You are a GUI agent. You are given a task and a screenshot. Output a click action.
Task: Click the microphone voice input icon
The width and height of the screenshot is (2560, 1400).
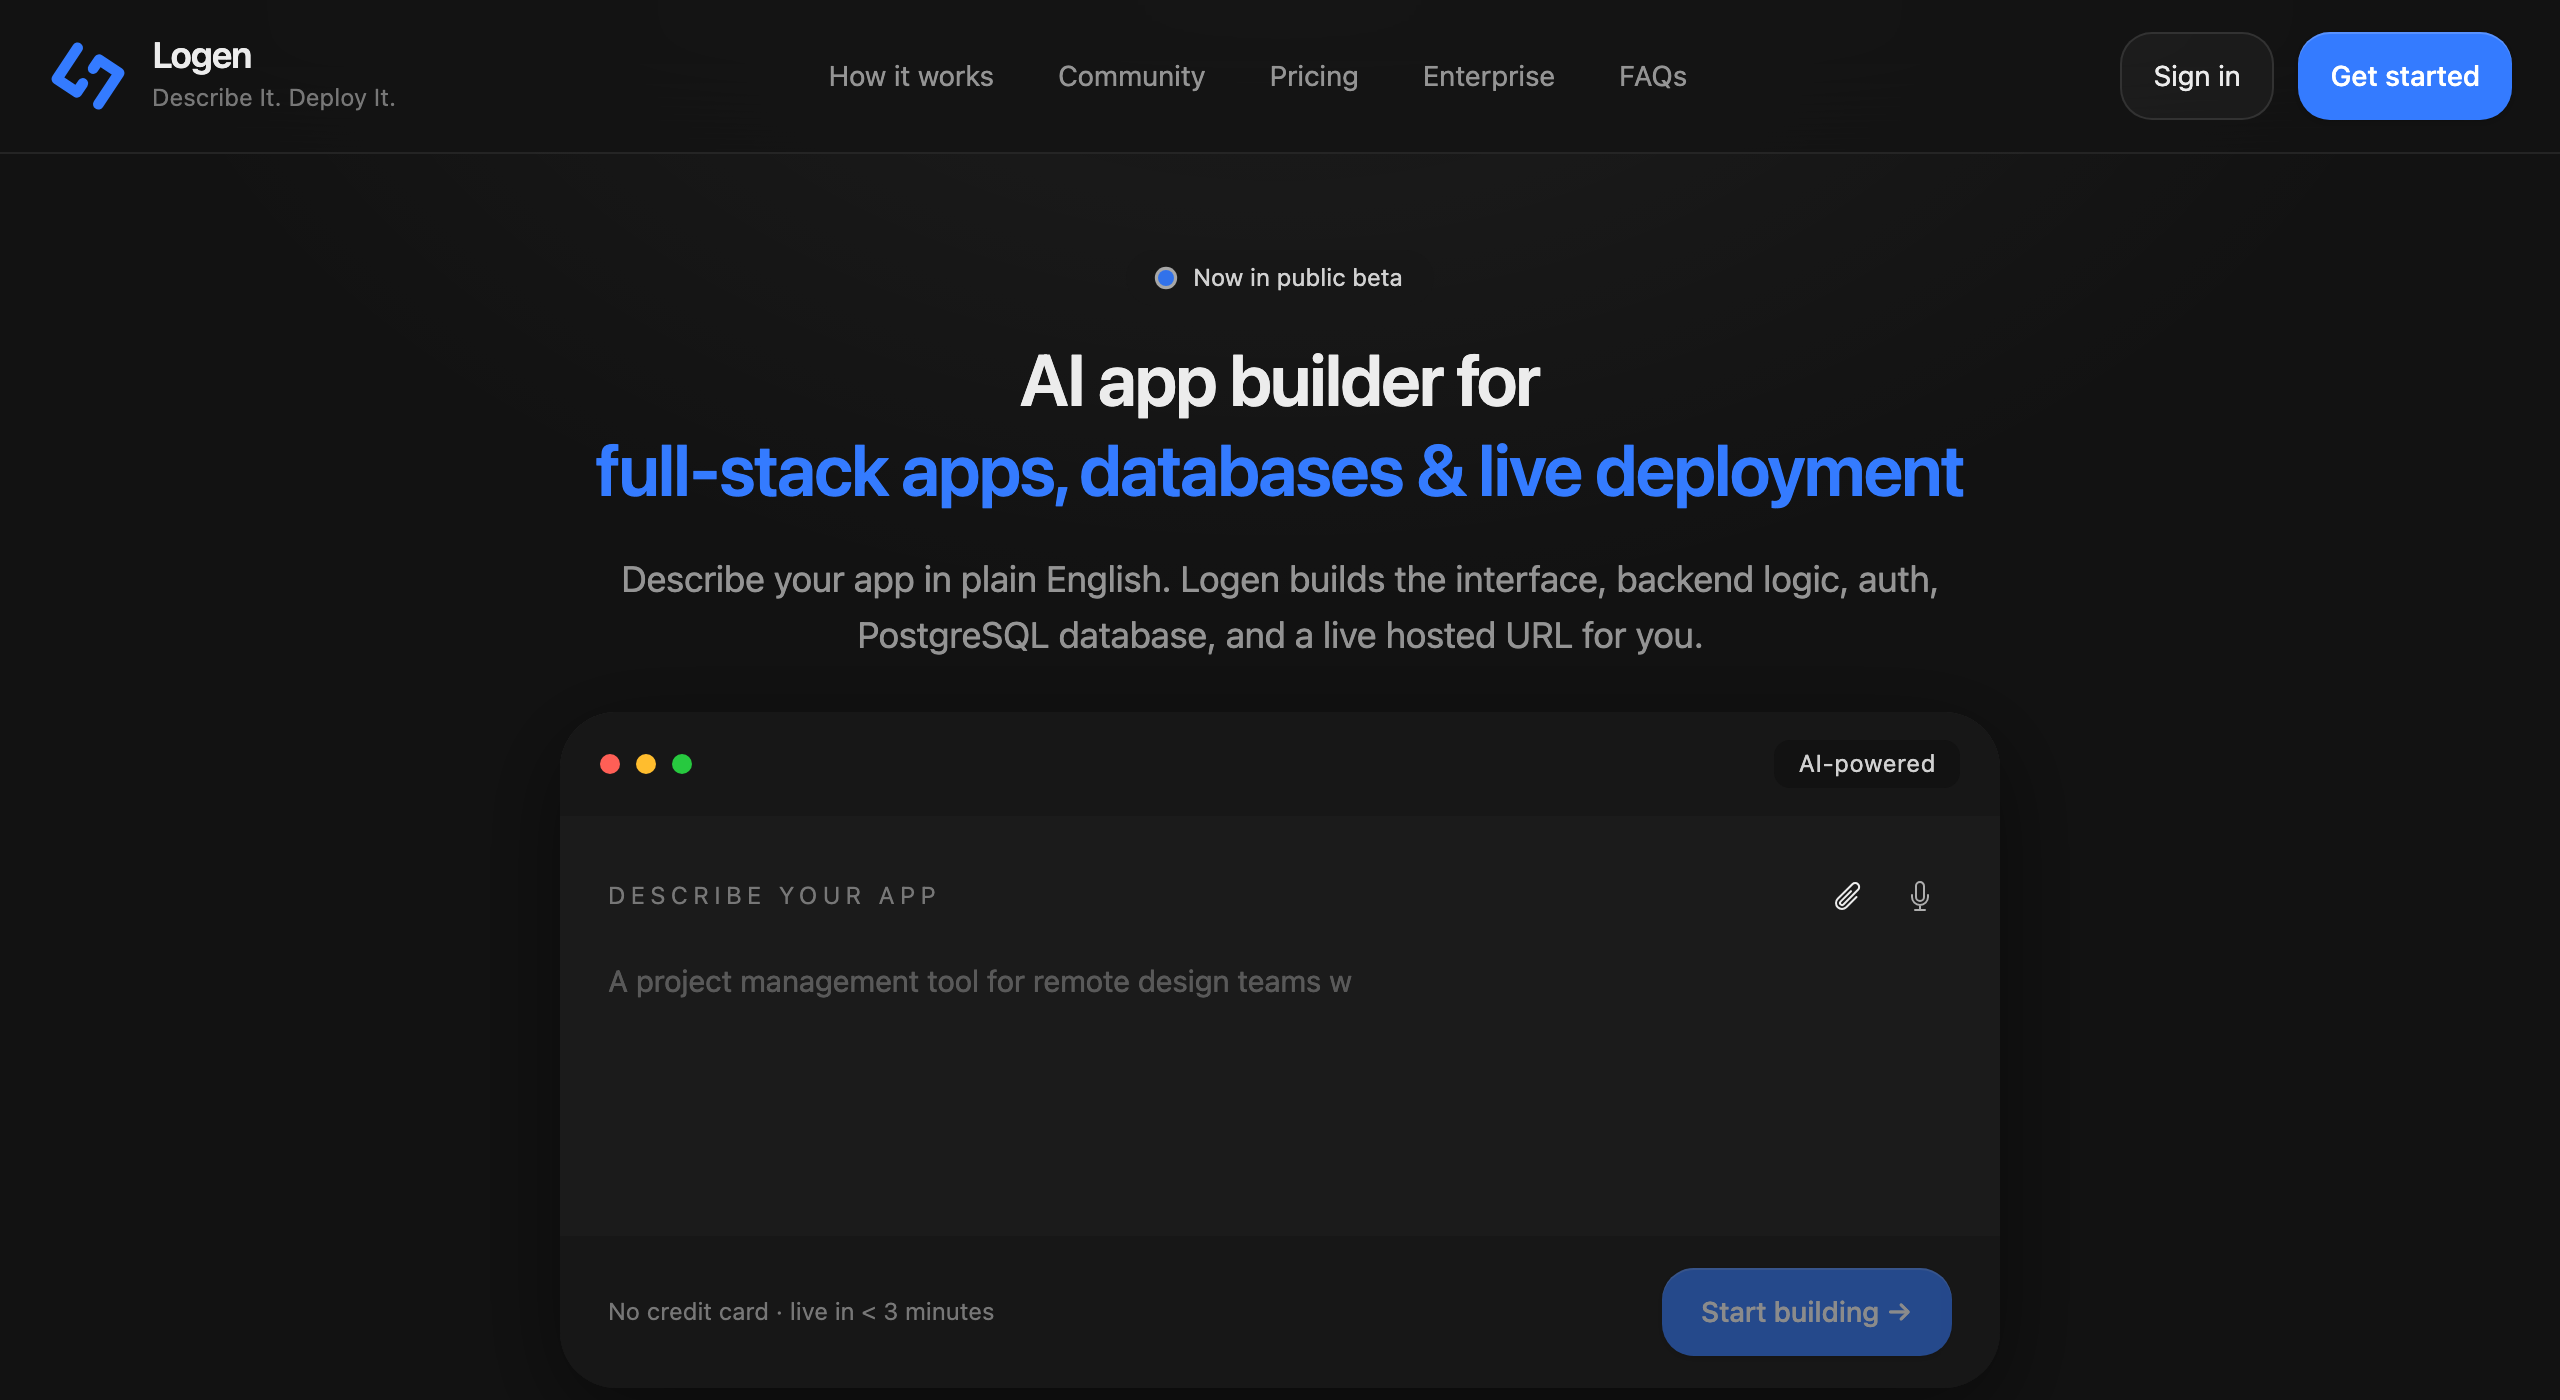pos(1919,896)
